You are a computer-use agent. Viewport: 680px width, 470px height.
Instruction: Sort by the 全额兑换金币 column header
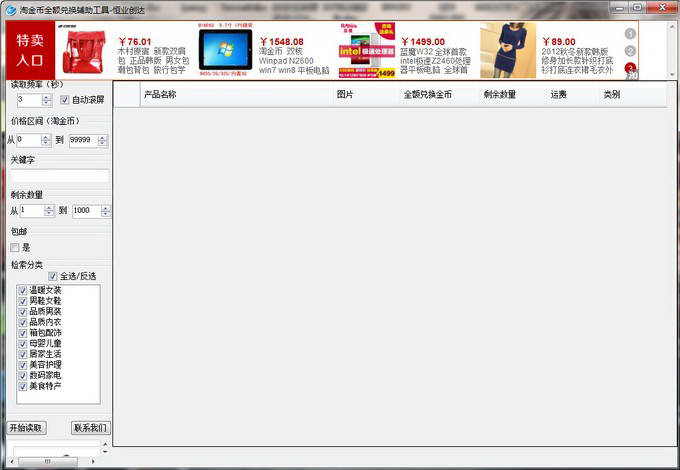click(439, 95)
